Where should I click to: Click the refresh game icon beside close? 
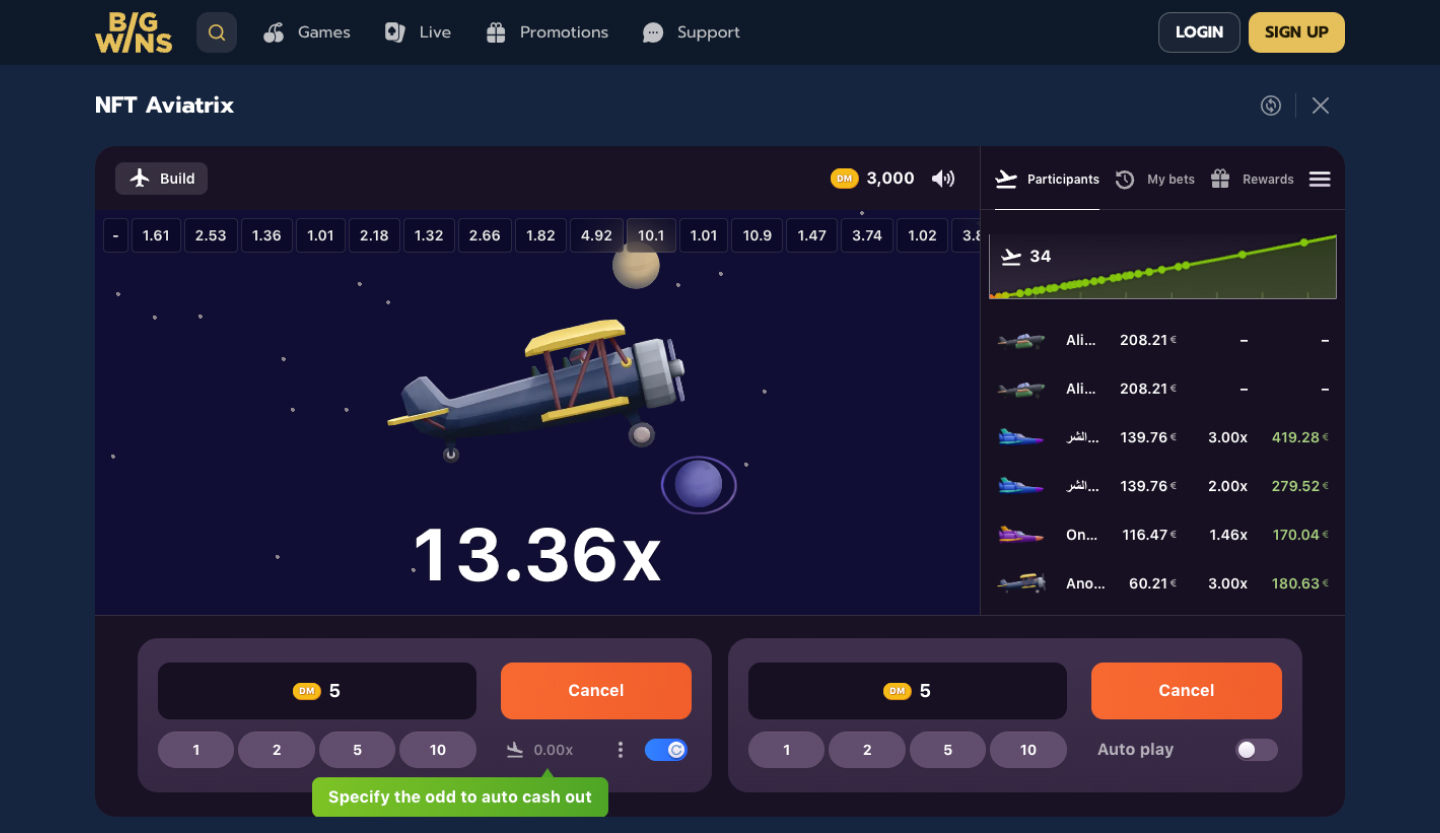click(1270, 106)
